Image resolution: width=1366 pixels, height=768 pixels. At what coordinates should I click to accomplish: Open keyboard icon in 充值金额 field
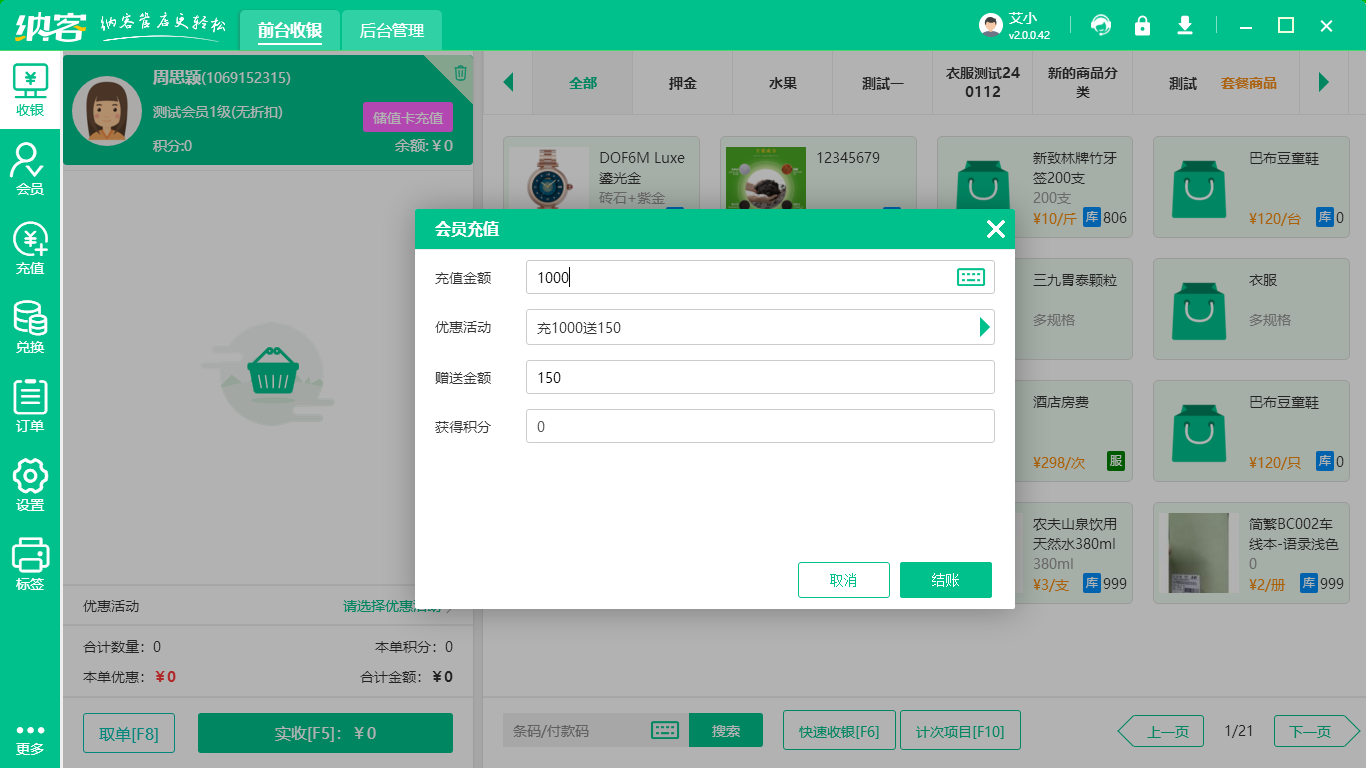click(970, 277)
